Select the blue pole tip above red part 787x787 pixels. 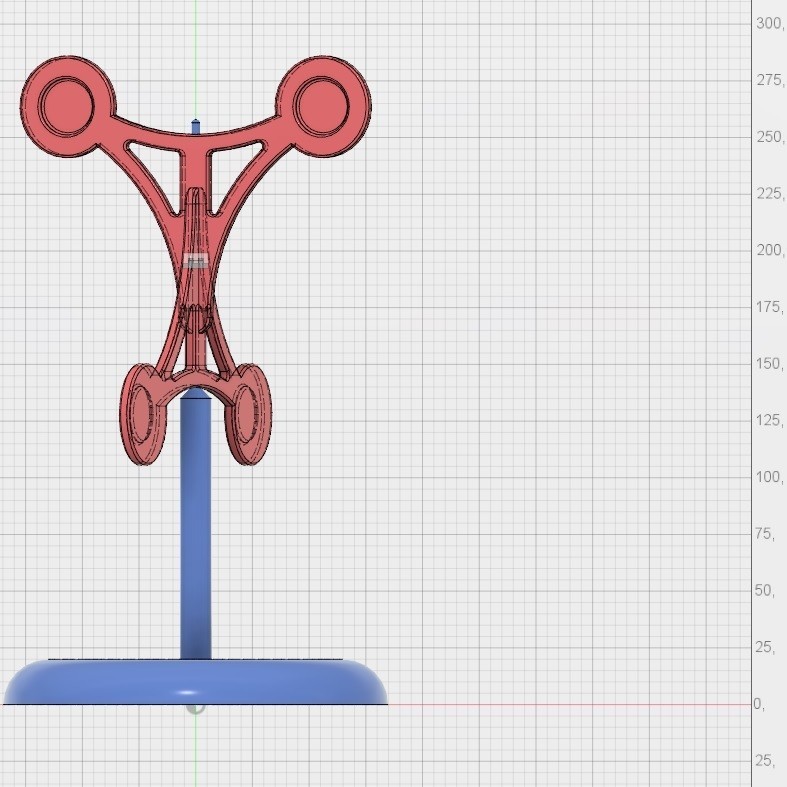(196, 126)
